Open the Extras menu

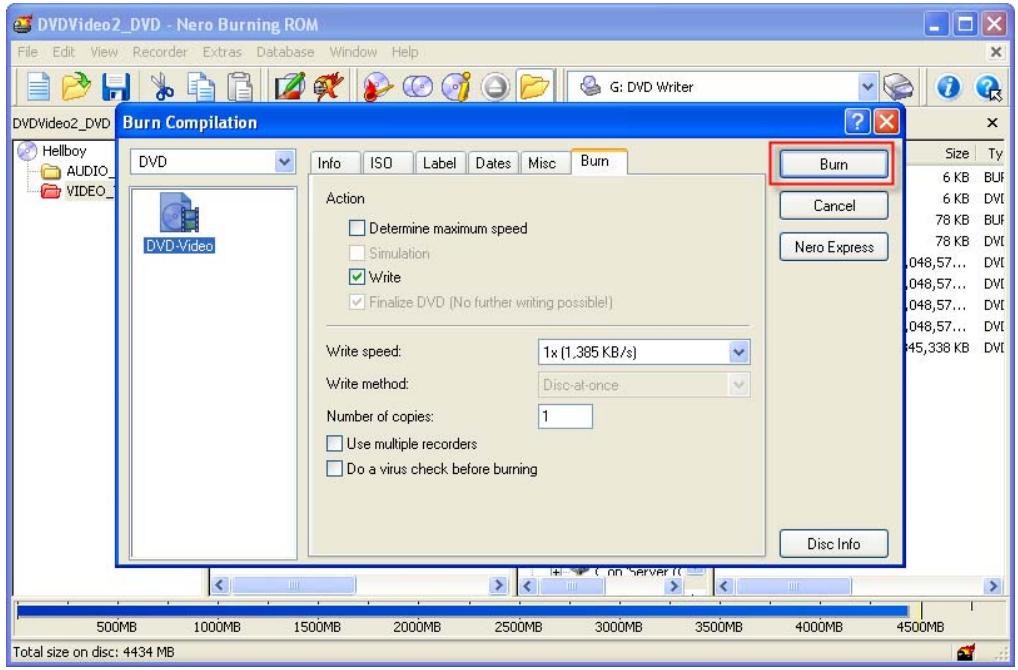222,52
